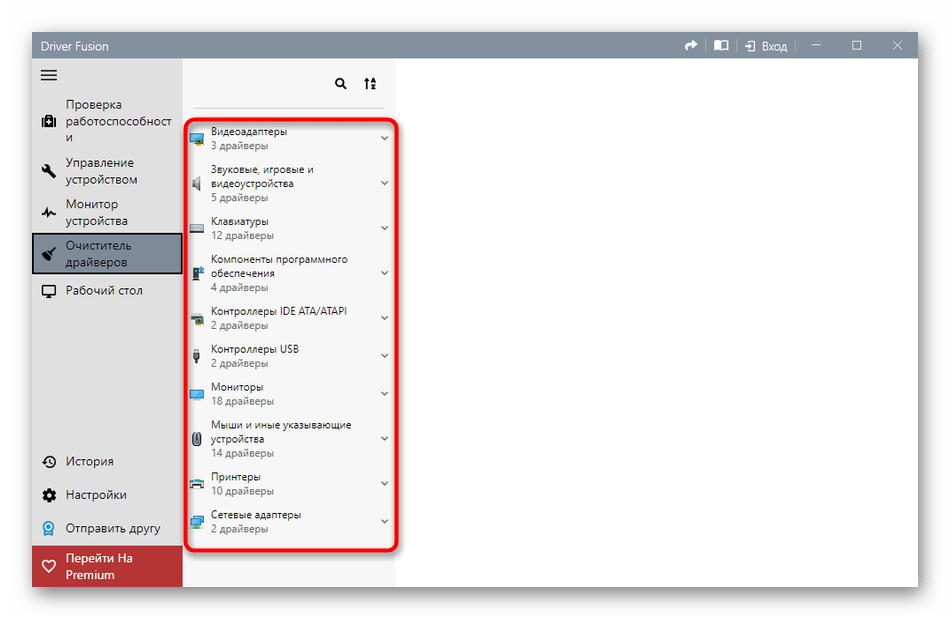Click the keyboard icon for Клавиатуры
Image resolution: width=950 pixels, height=619 pixels.
coord(197,228)
